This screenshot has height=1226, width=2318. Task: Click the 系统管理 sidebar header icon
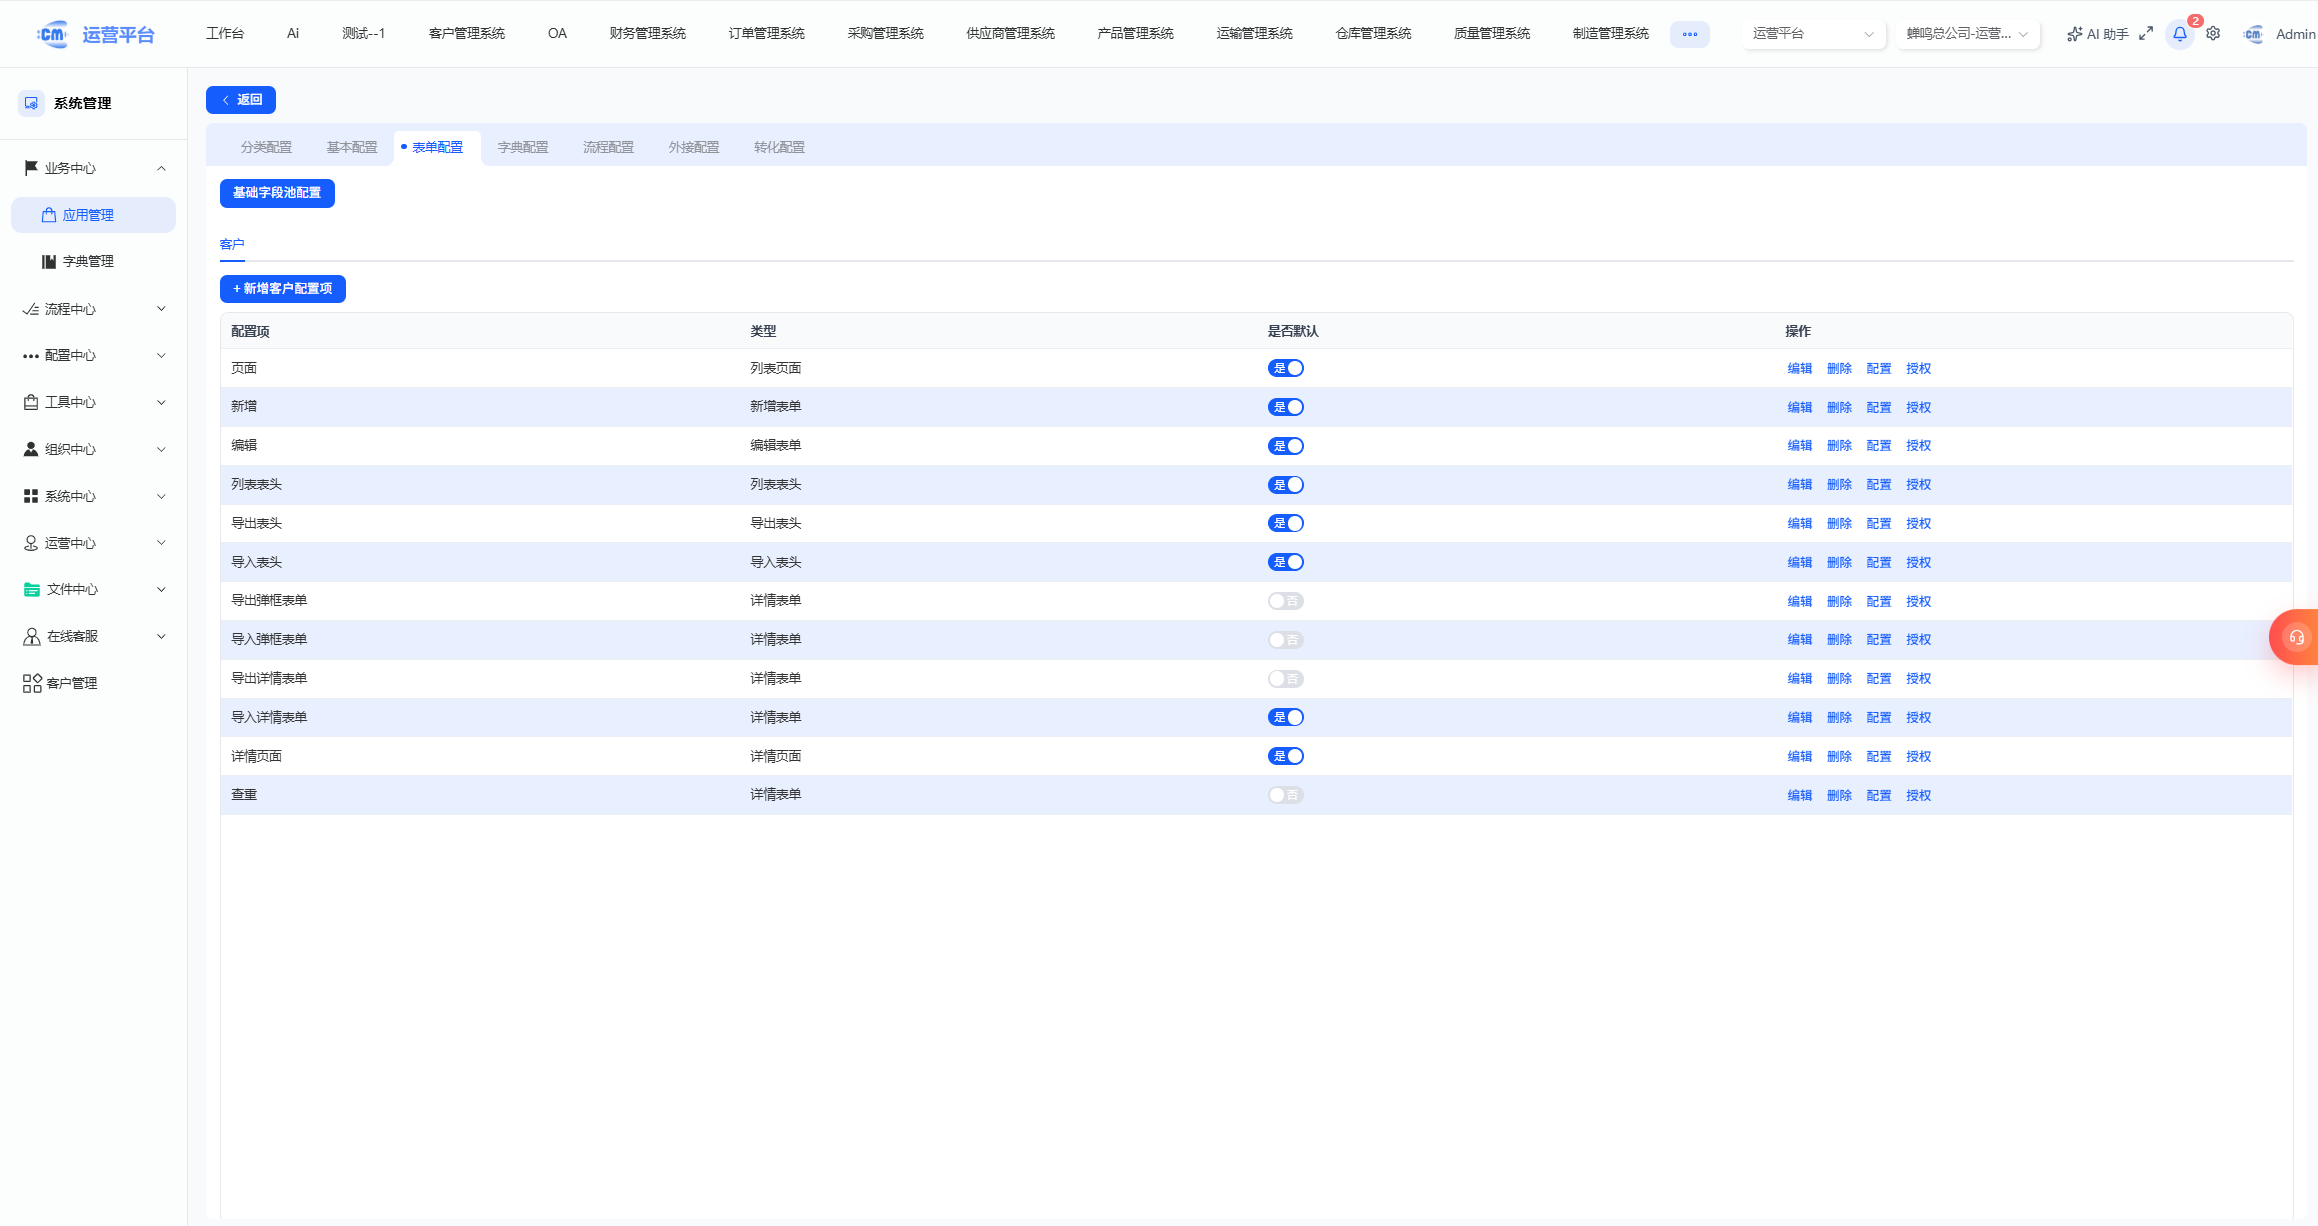[x=32, y=103]
